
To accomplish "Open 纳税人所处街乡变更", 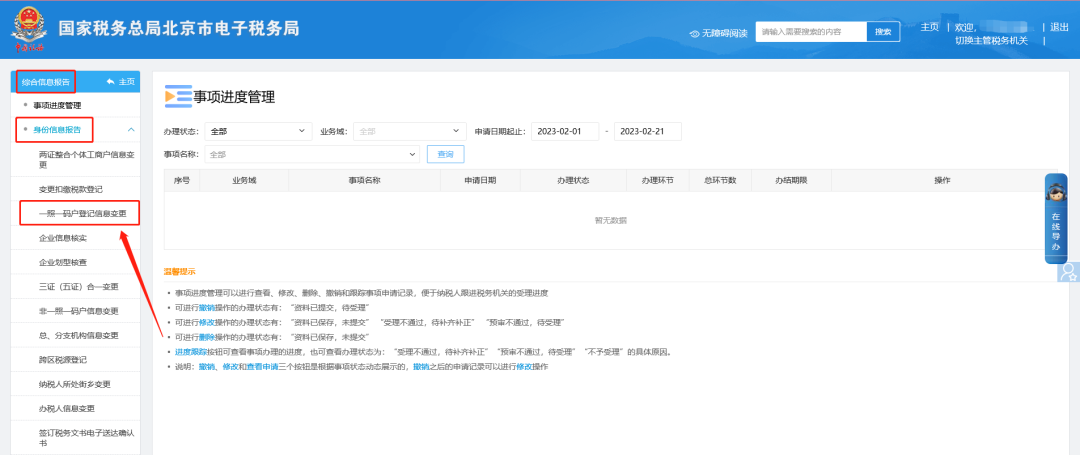I will (x=74, y=383).
